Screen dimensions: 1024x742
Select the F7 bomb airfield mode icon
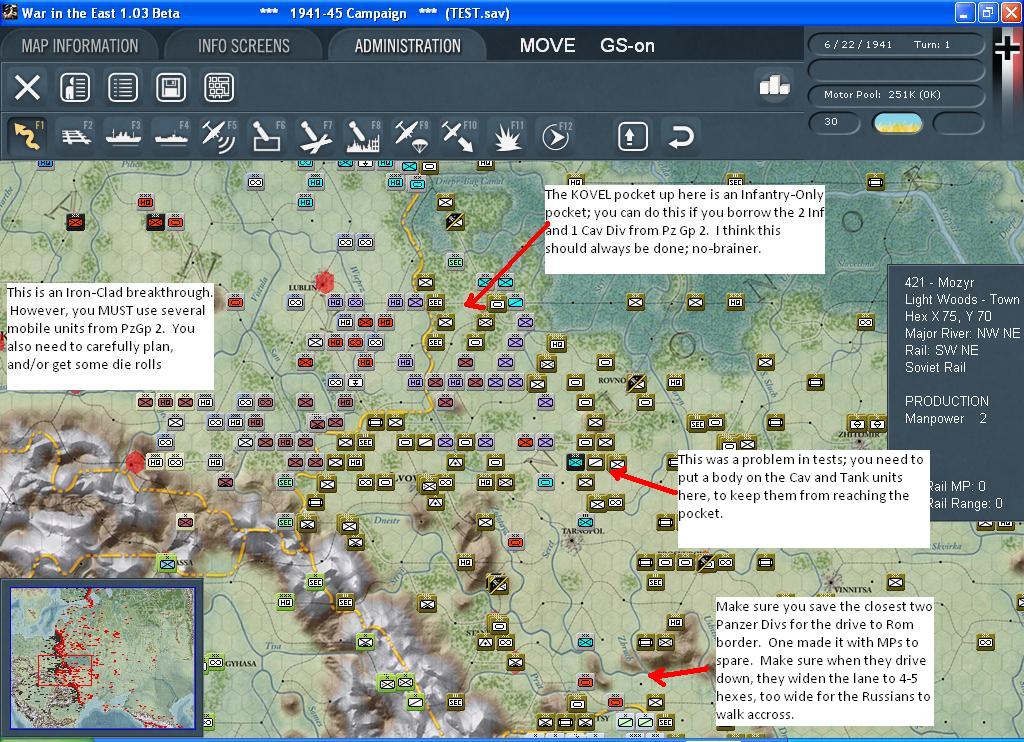[x=315, y=136]
